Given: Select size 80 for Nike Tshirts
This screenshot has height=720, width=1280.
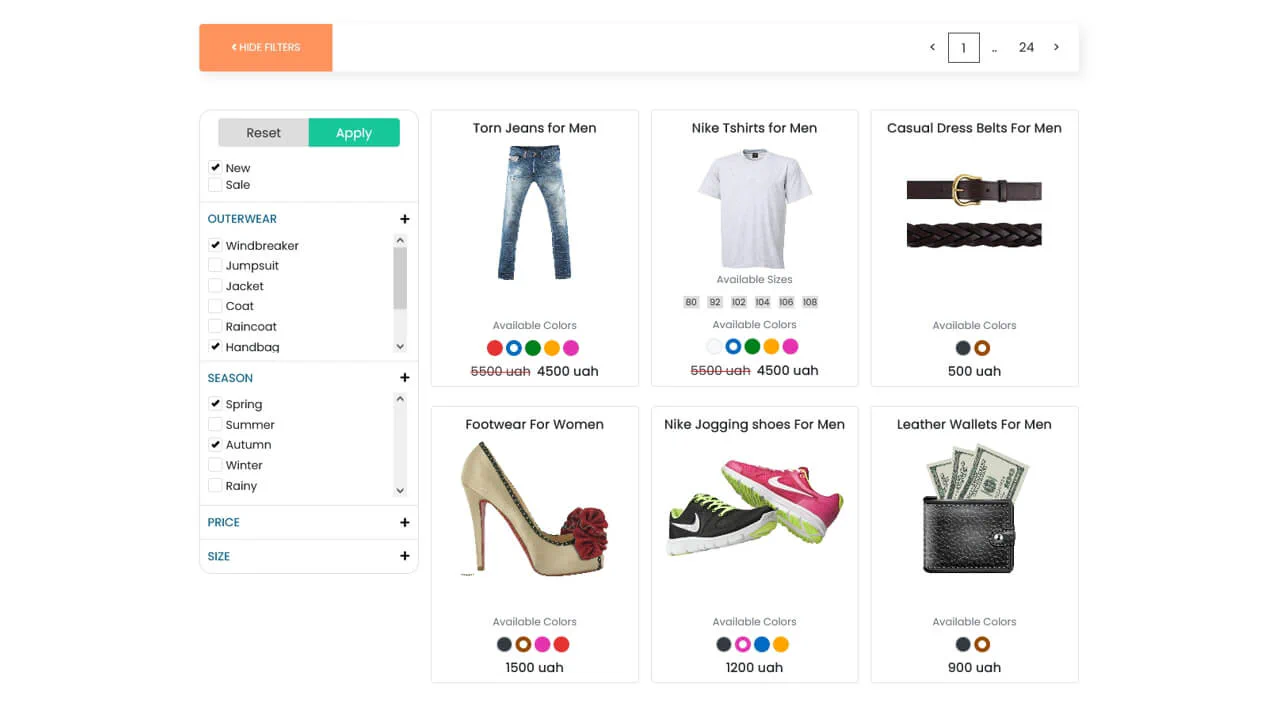Looking at the screenshot, I should coord(691,302).
